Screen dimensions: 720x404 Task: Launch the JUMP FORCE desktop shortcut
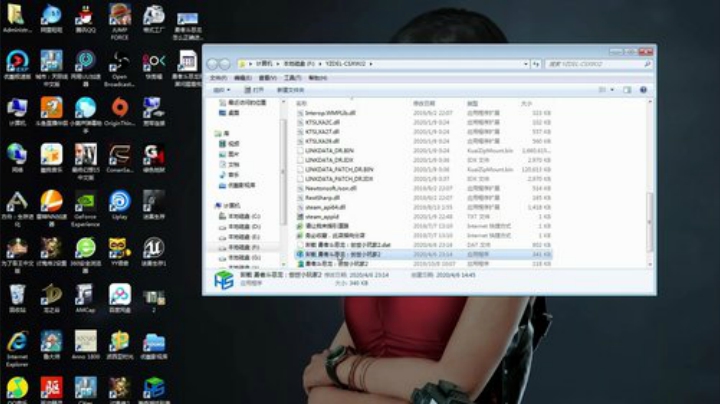pos(119,21)
